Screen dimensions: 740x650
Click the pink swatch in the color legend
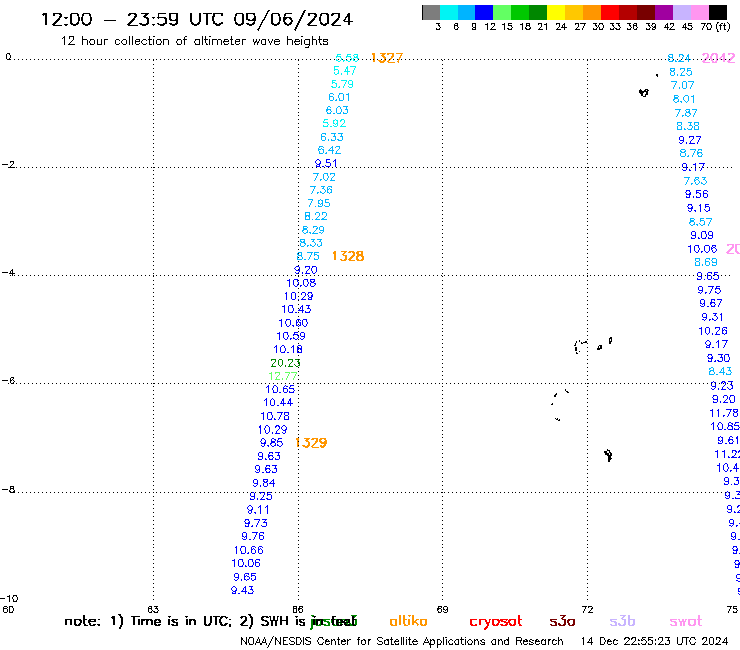[700, 12]
